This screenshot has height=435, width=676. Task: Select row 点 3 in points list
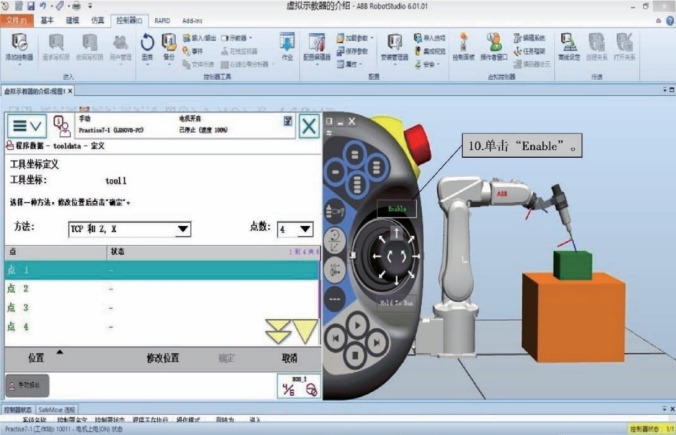coord(162,307)
